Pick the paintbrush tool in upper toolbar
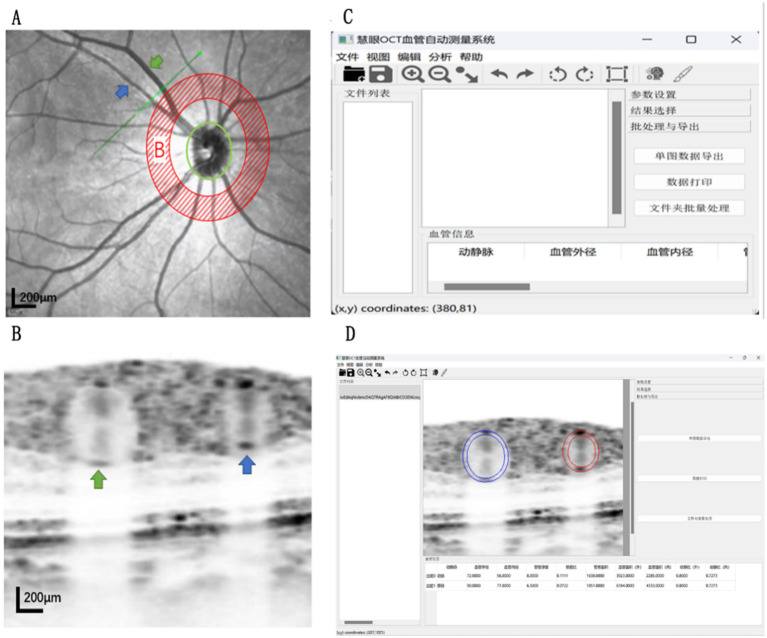The image size is (767, 638). point(682,74)
